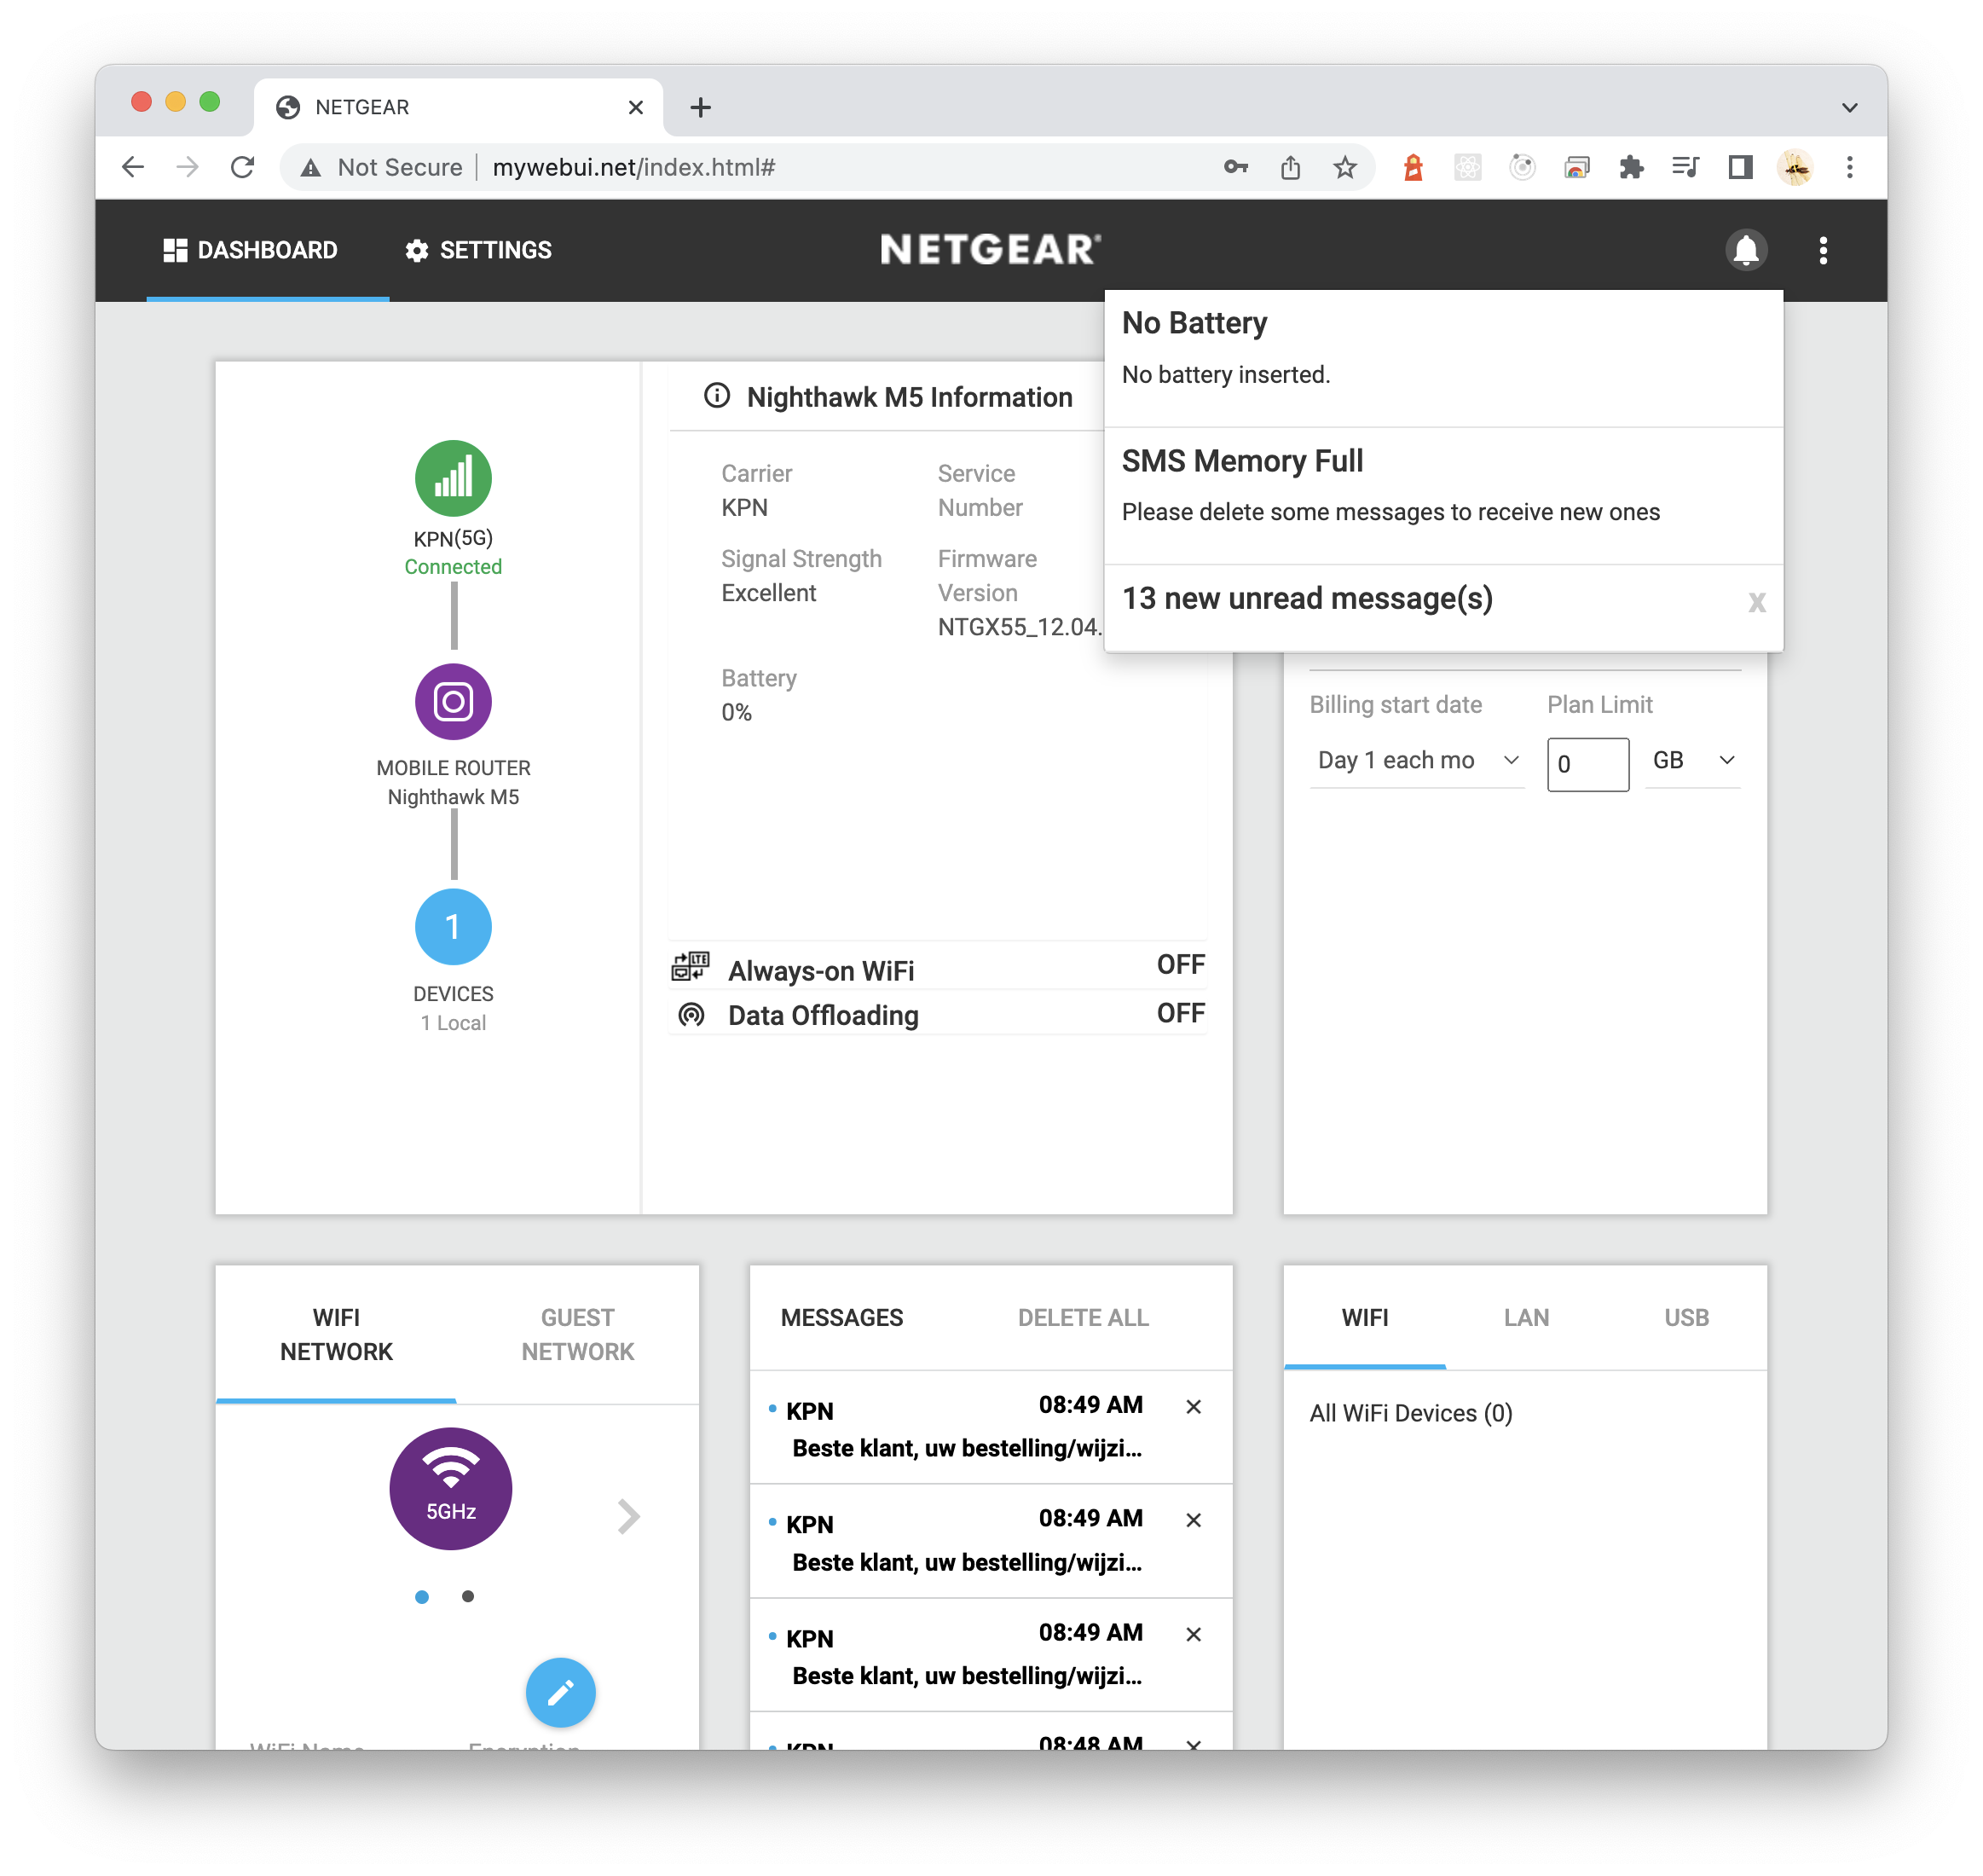Open the Chrome three-dot menu
This screenshot has height=1876, width=1983.
(1849, 167)
